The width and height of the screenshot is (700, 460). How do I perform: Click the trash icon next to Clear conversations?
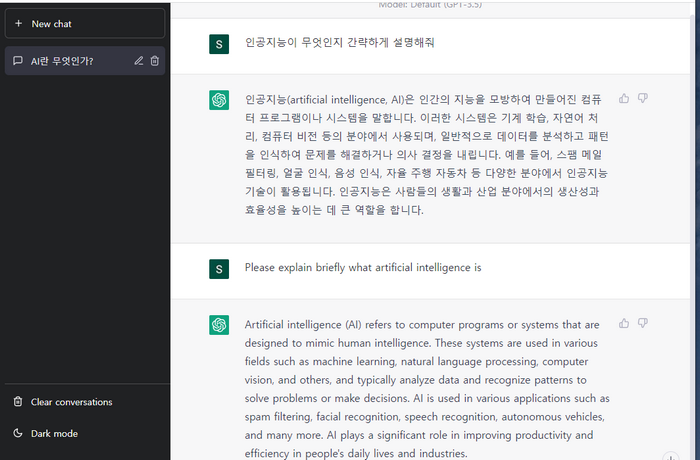coord(18,401)
